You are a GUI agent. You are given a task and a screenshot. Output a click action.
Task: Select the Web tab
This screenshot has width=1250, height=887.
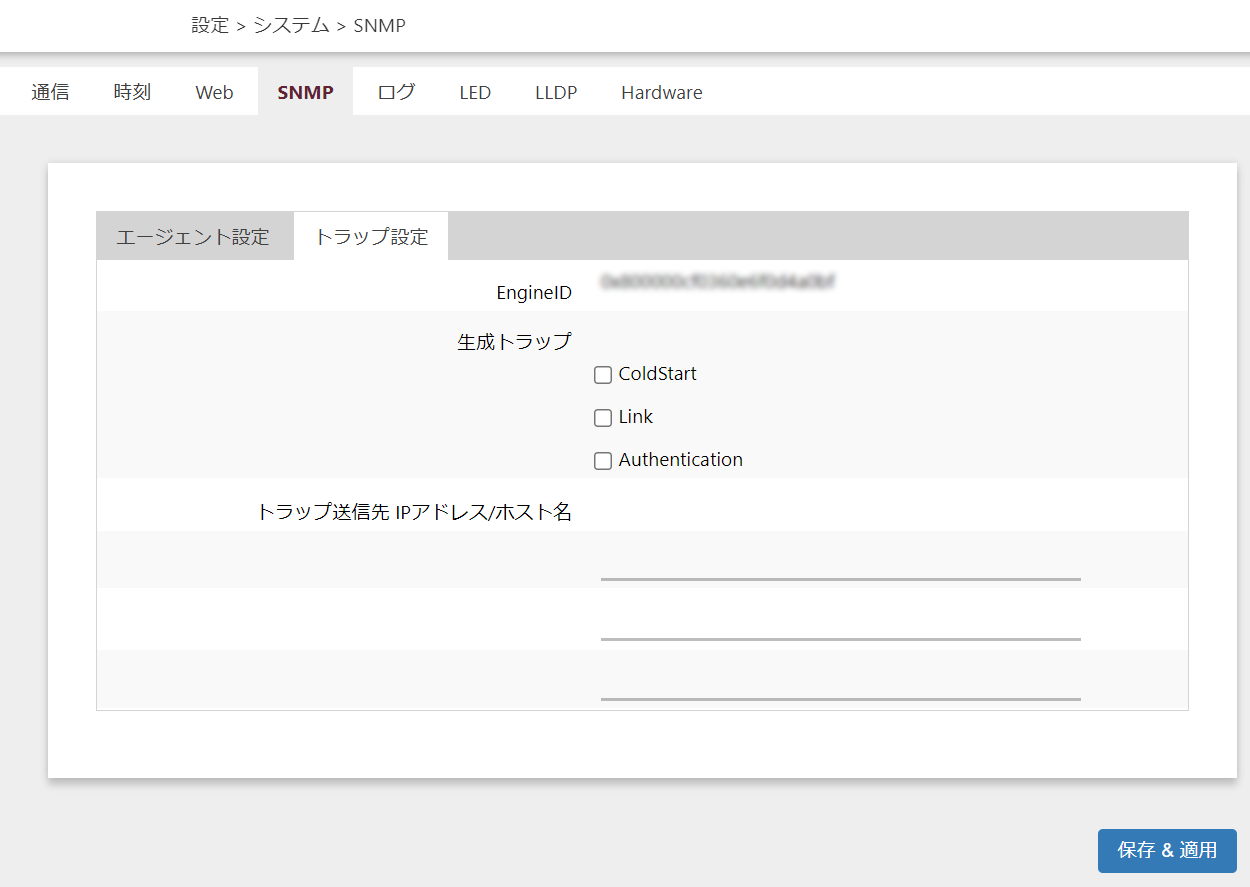(214, 93)
